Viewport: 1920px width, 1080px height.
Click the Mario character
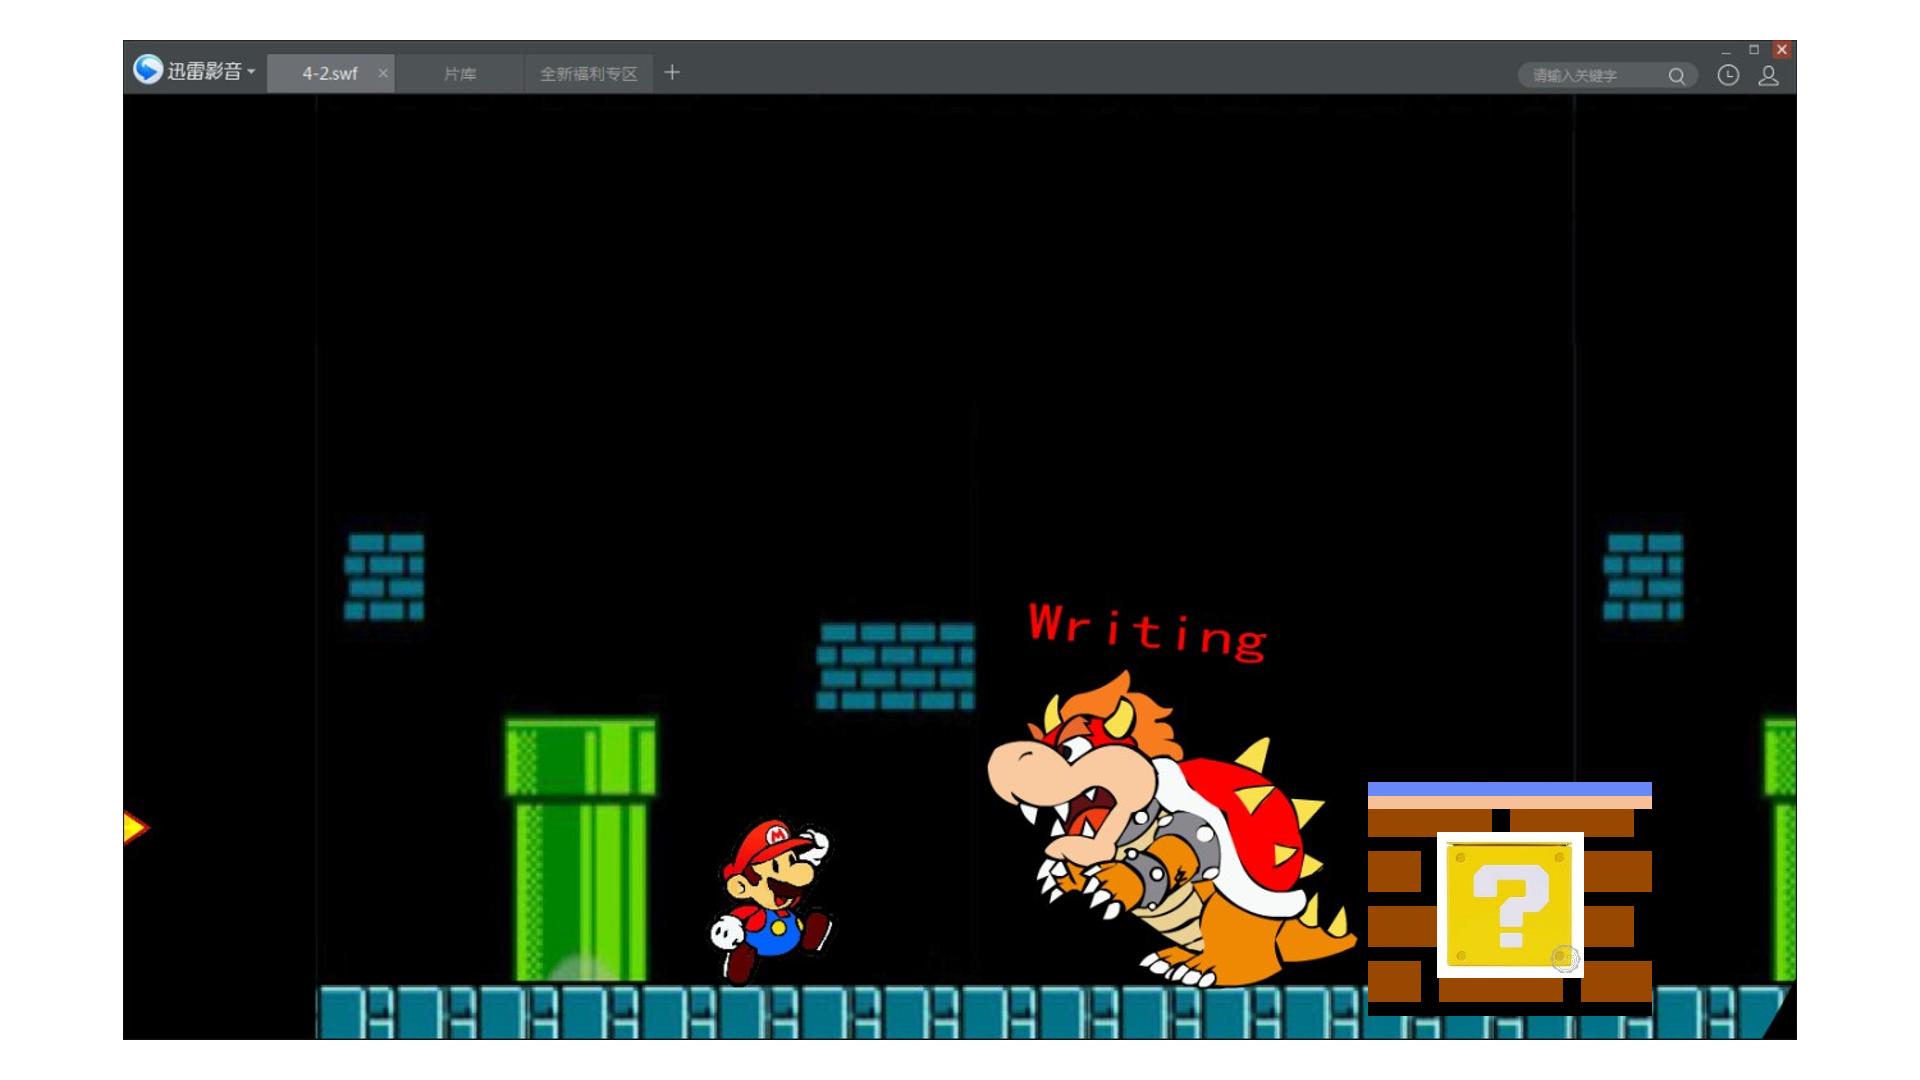tap(770, 902)
